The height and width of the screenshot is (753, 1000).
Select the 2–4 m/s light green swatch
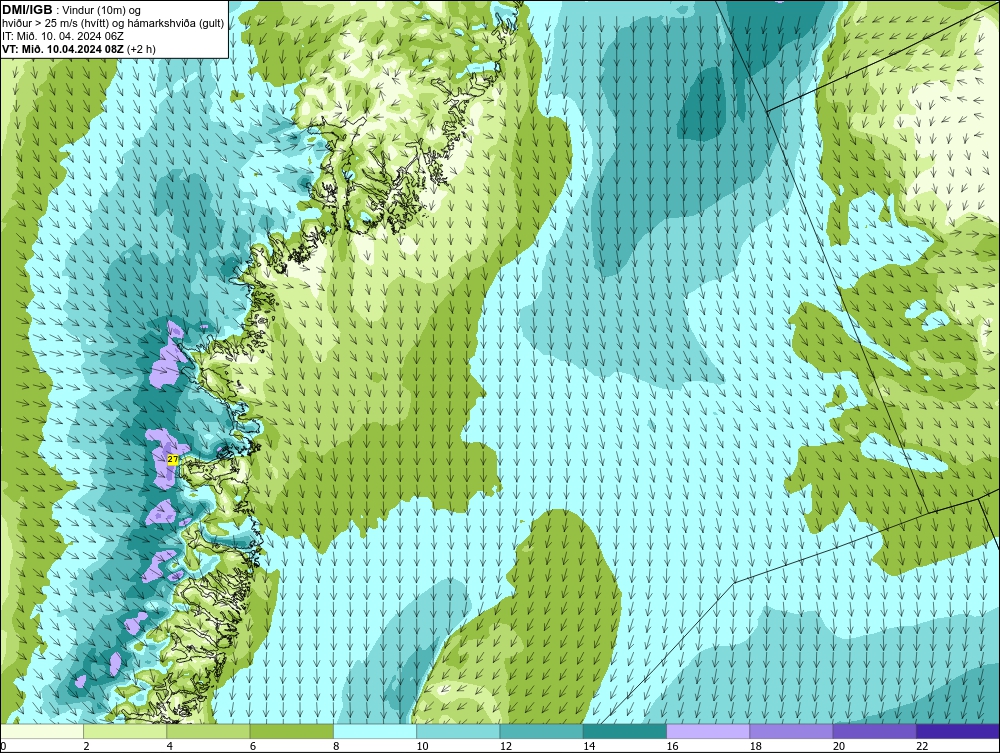[125, 731]
